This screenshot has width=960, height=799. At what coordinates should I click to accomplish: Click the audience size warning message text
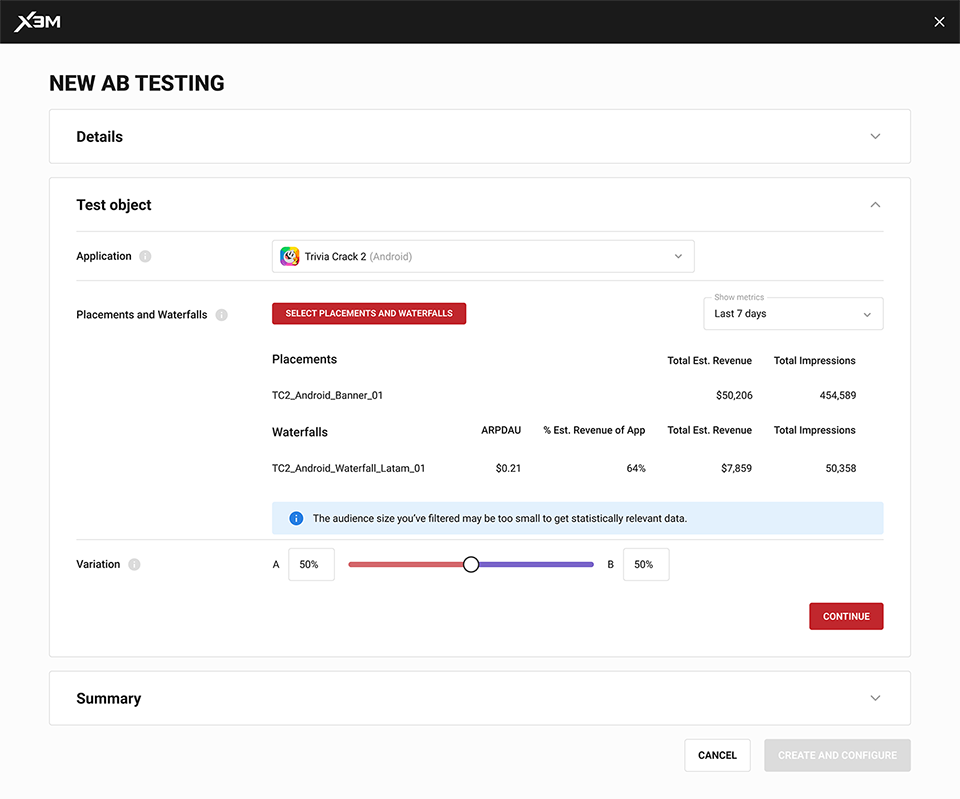click(500, 519)
